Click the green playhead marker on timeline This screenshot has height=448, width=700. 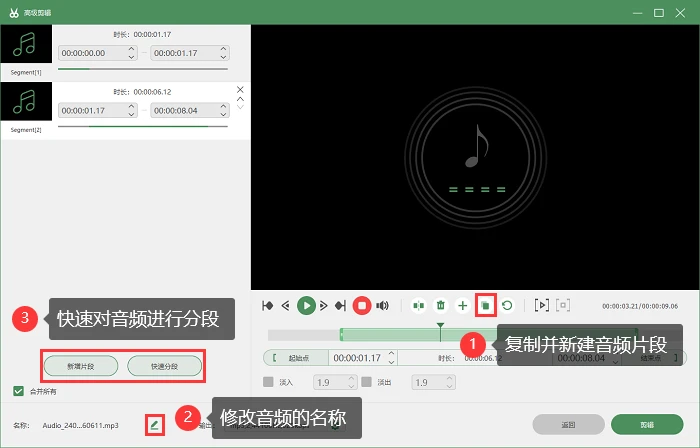click(441, 326)
